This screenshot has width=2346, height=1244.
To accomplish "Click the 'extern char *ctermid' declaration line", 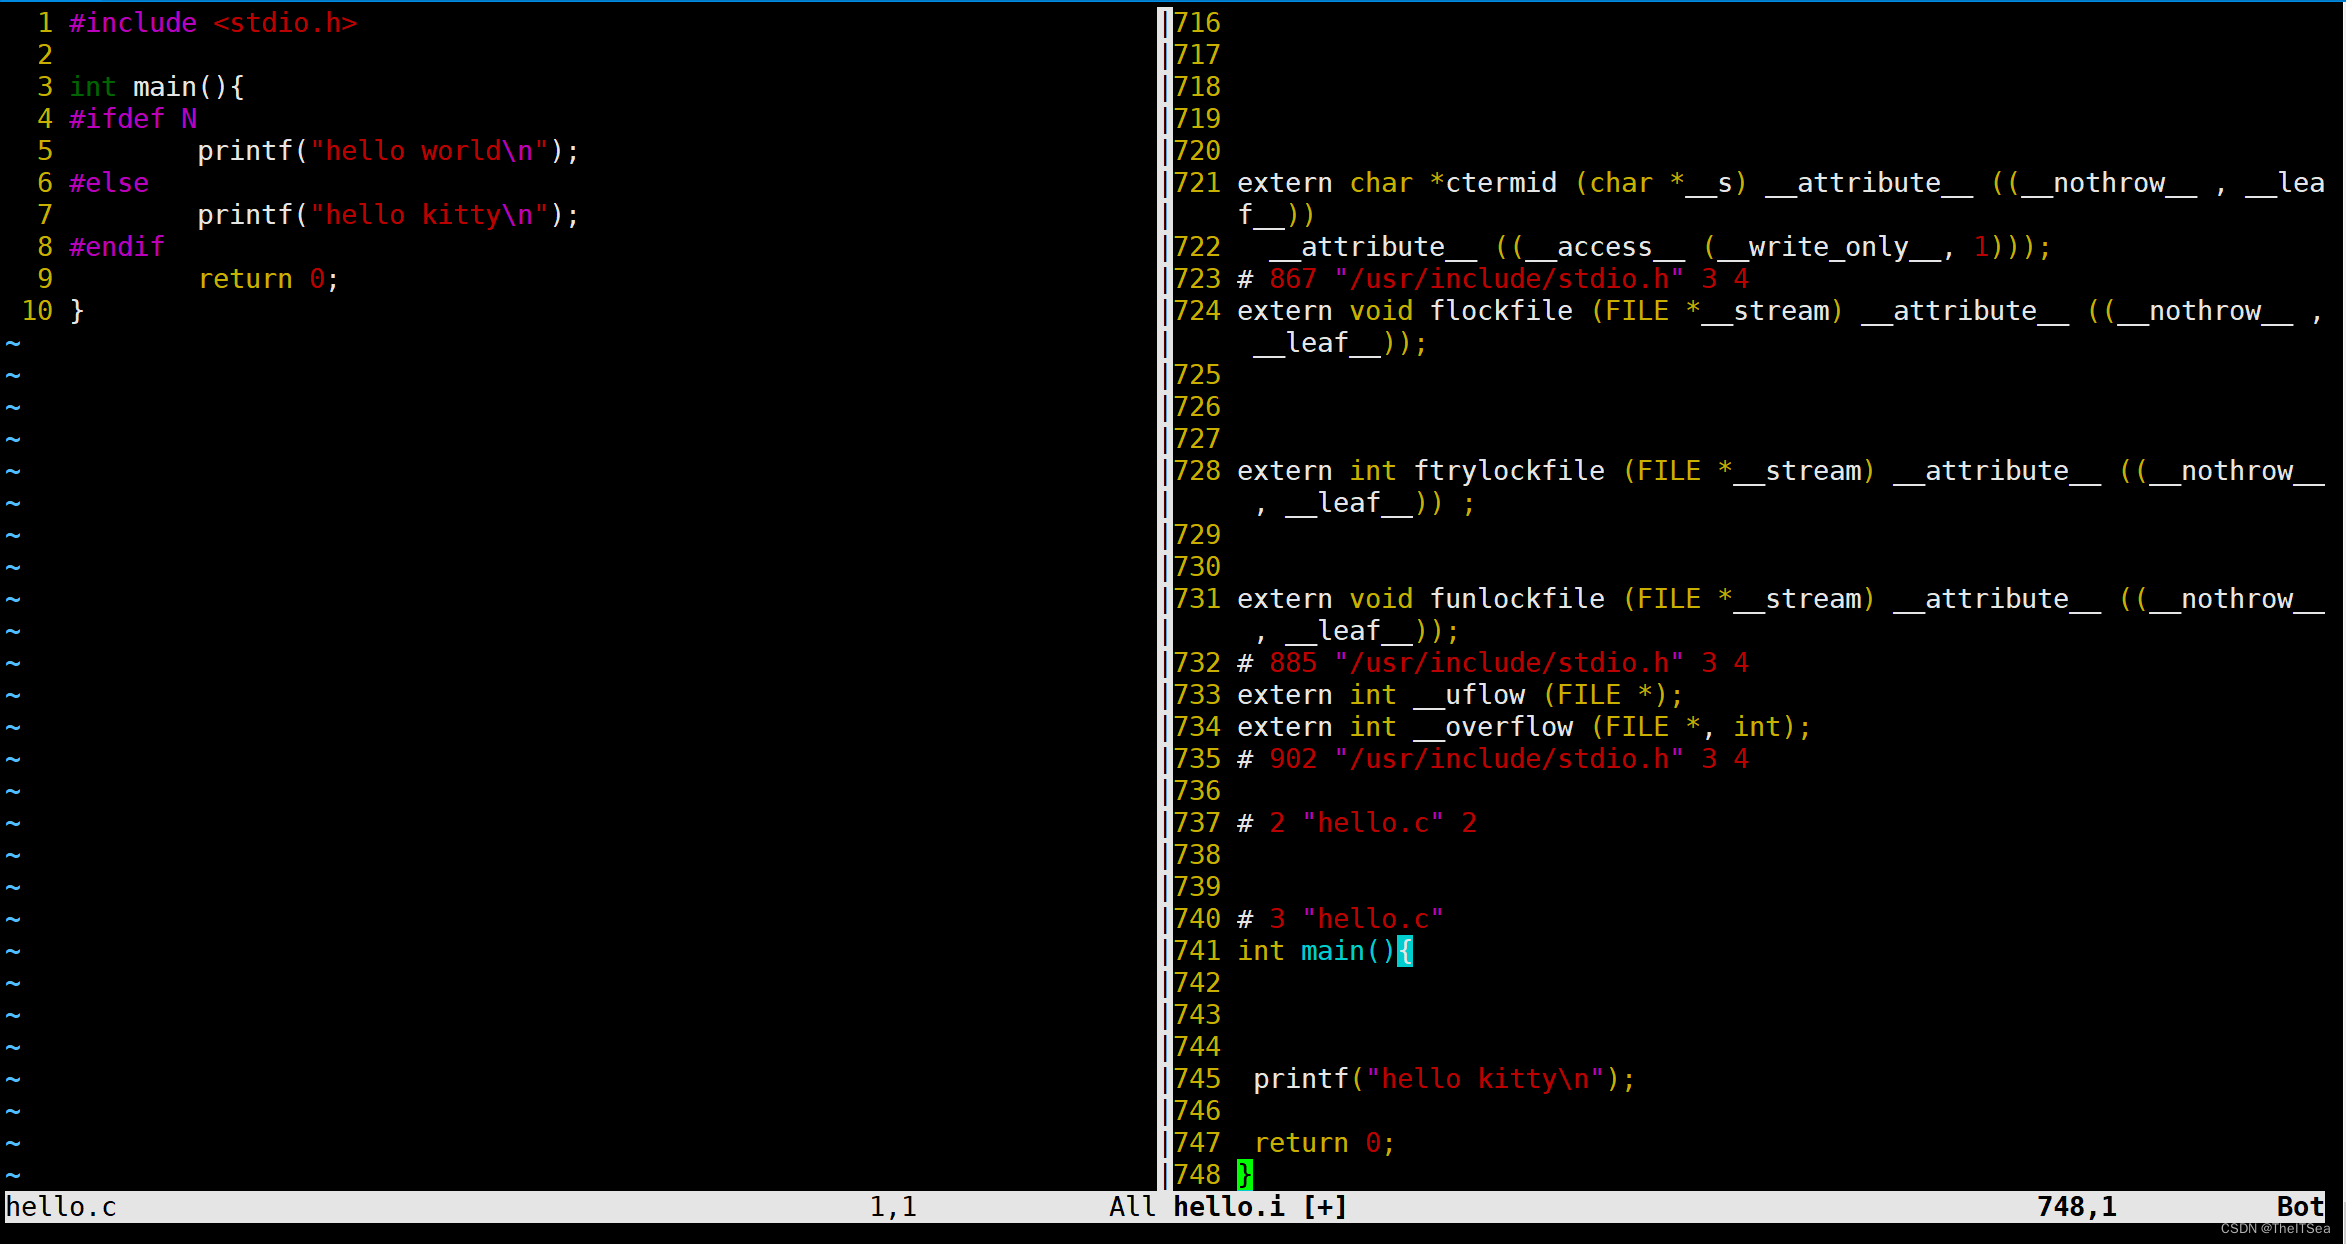I will [x=1780, y=198].
